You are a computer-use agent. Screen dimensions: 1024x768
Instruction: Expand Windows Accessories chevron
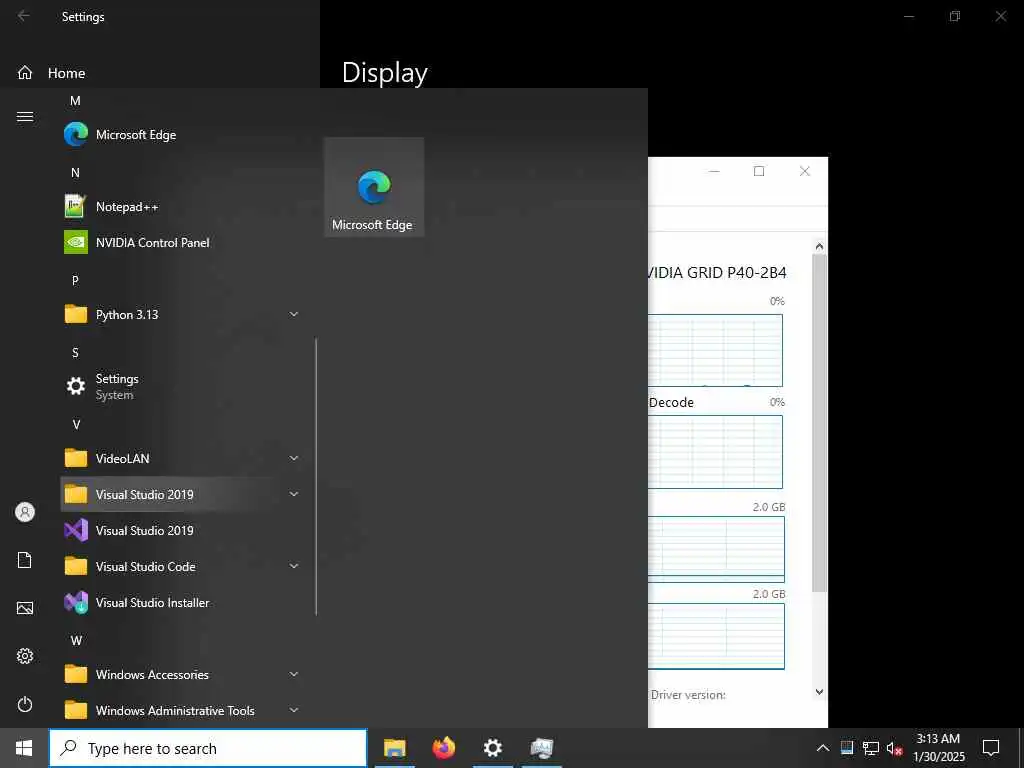click(x=294, y=674)
